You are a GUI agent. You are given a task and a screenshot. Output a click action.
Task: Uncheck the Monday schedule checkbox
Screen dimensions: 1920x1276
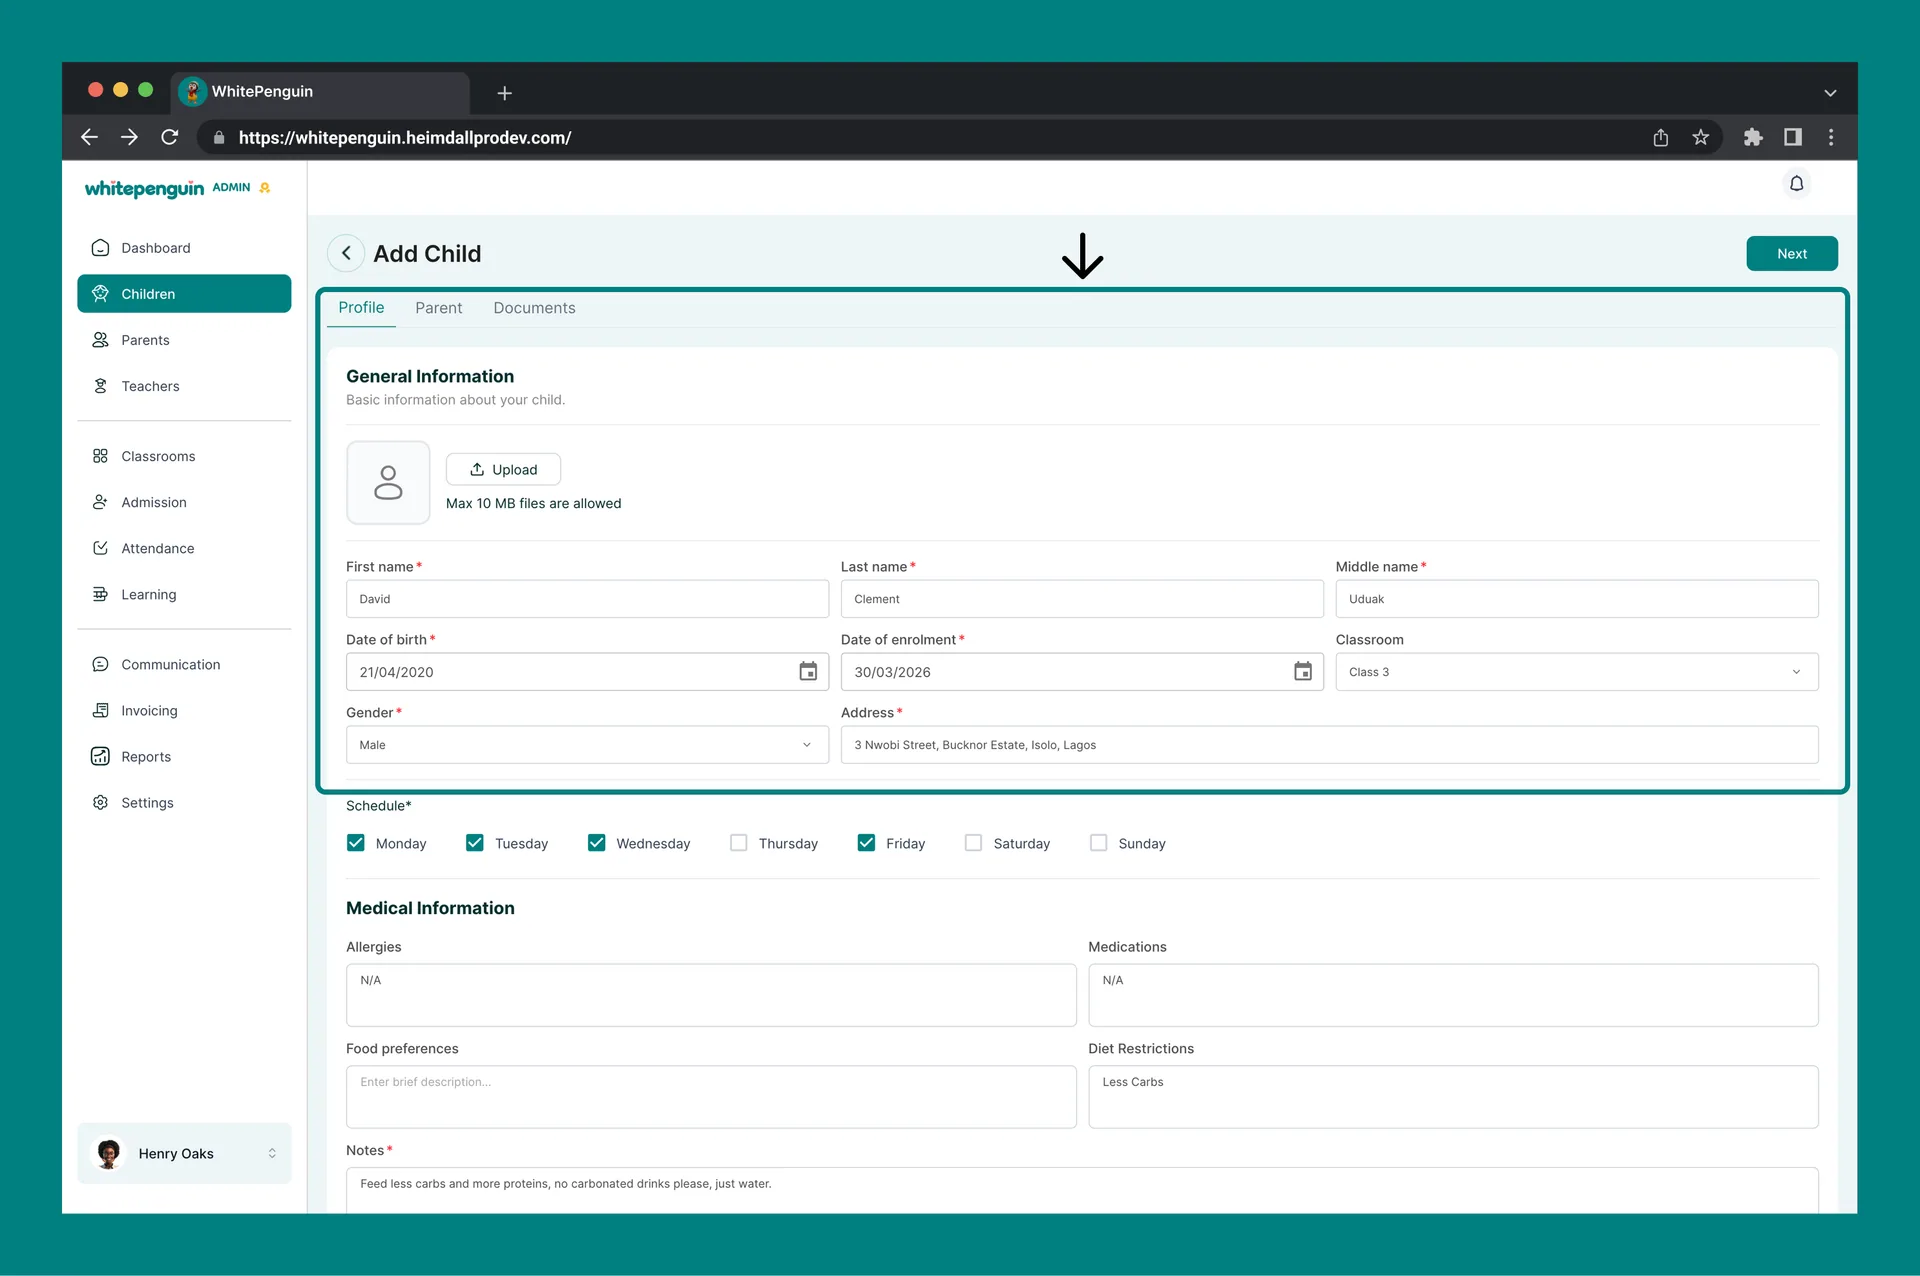[x=356, y=843]
